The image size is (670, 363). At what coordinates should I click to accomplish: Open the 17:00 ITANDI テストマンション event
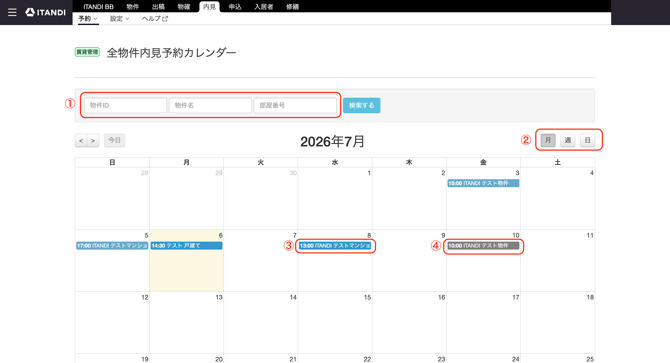coord(112,246)
